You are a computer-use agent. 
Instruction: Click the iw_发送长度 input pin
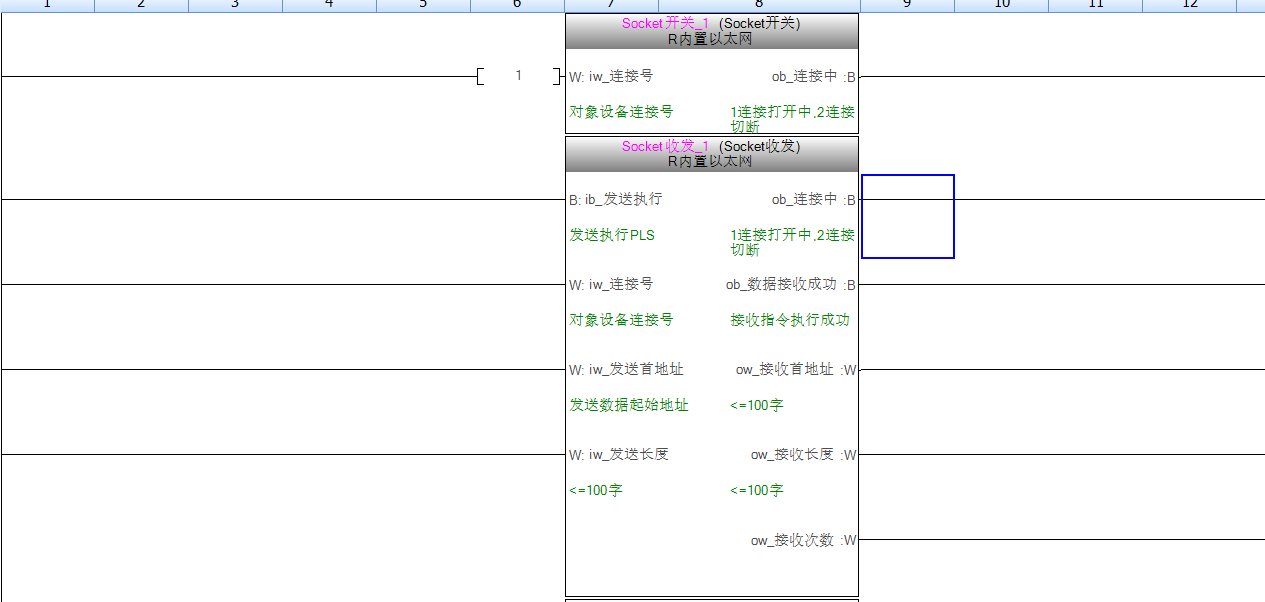pyautogui.click(x=618, y=455)
